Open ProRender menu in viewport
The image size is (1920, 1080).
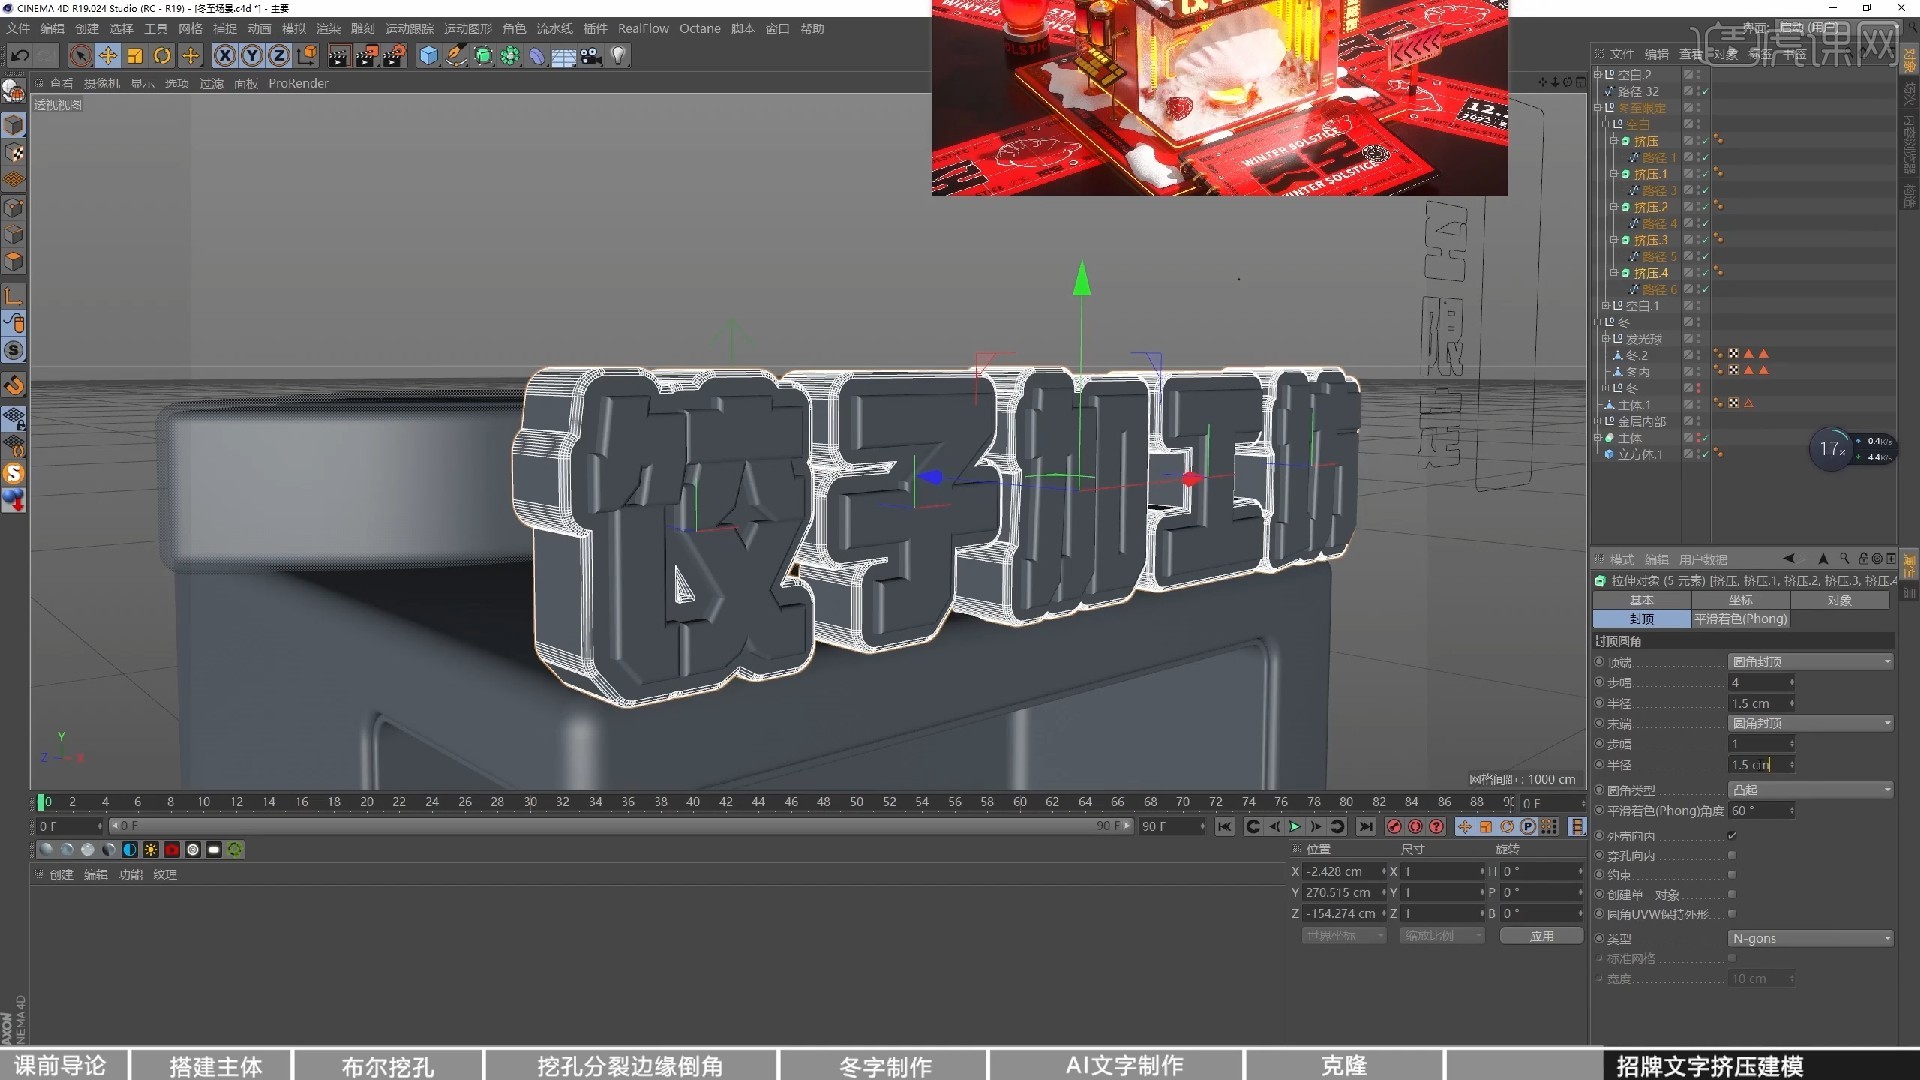point(298,84)
